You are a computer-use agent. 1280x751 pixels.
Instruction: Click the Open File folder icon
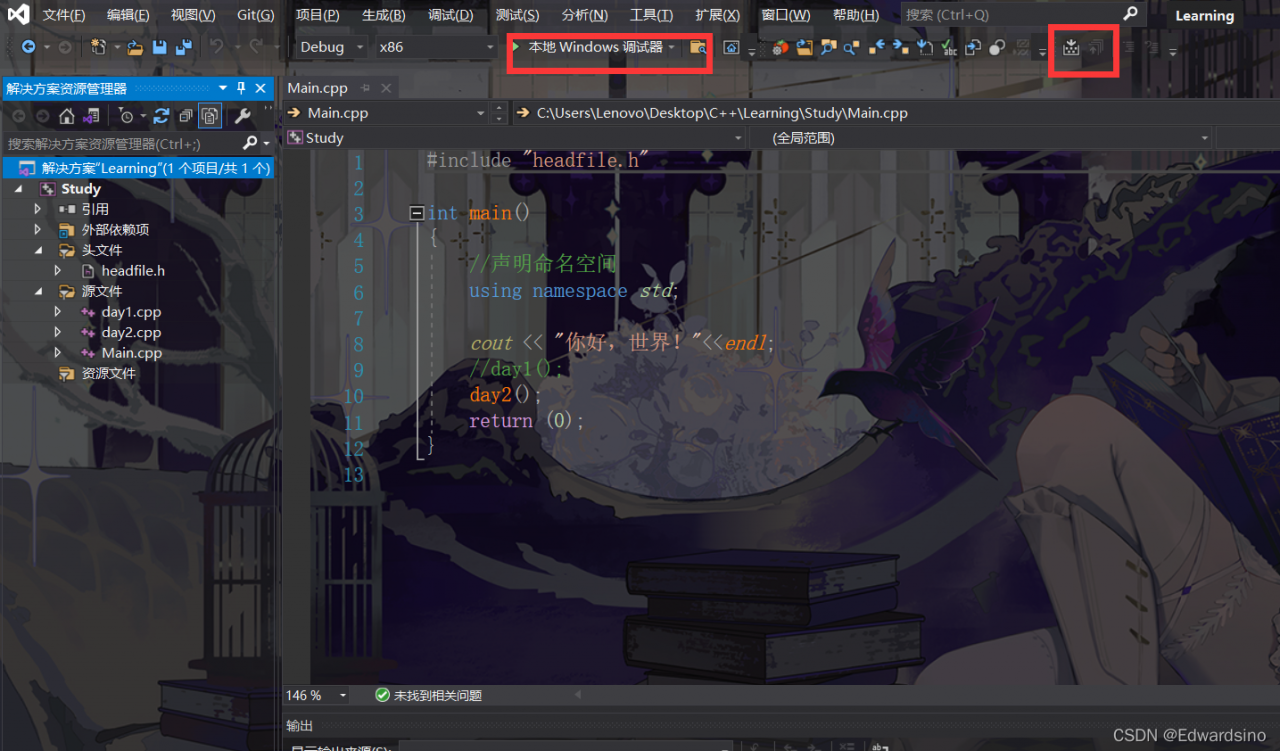(135, 47)
